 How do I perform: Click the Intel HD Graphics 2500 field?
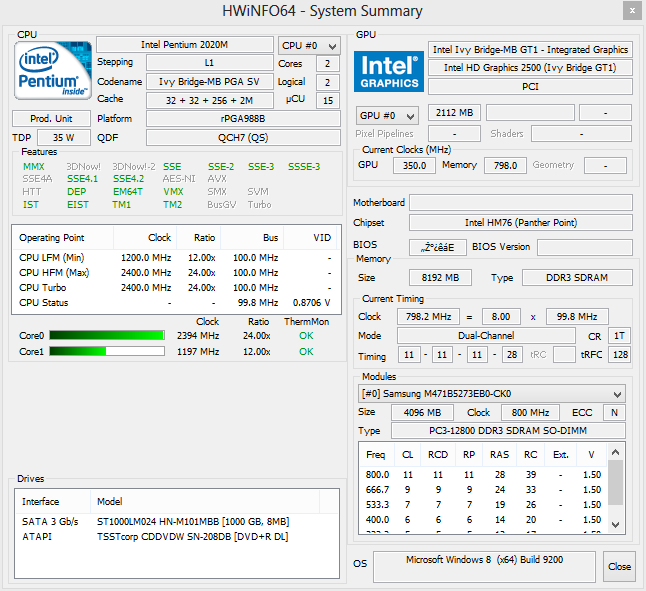(530, 68)
